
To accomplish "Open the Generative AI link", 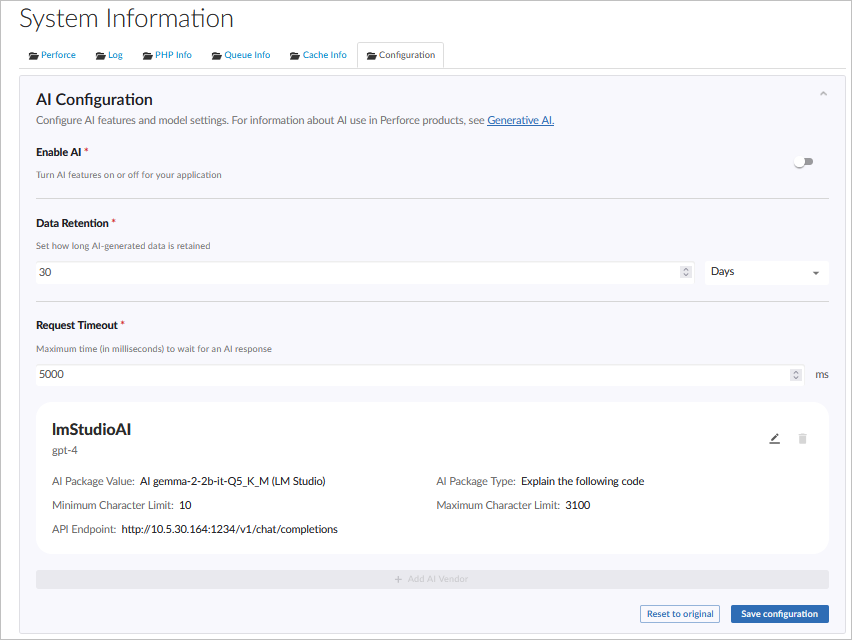I will [x=520, y=121].
